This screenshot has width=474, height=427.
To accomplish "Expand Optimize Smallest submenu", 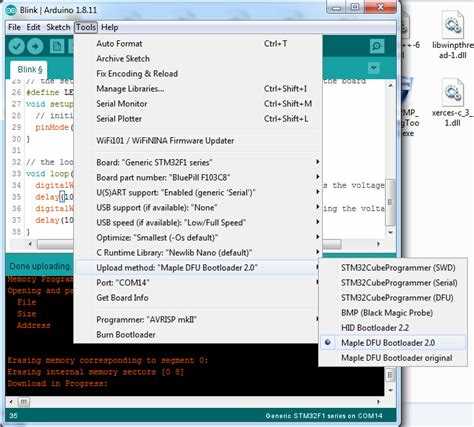I will coord(198,238).
